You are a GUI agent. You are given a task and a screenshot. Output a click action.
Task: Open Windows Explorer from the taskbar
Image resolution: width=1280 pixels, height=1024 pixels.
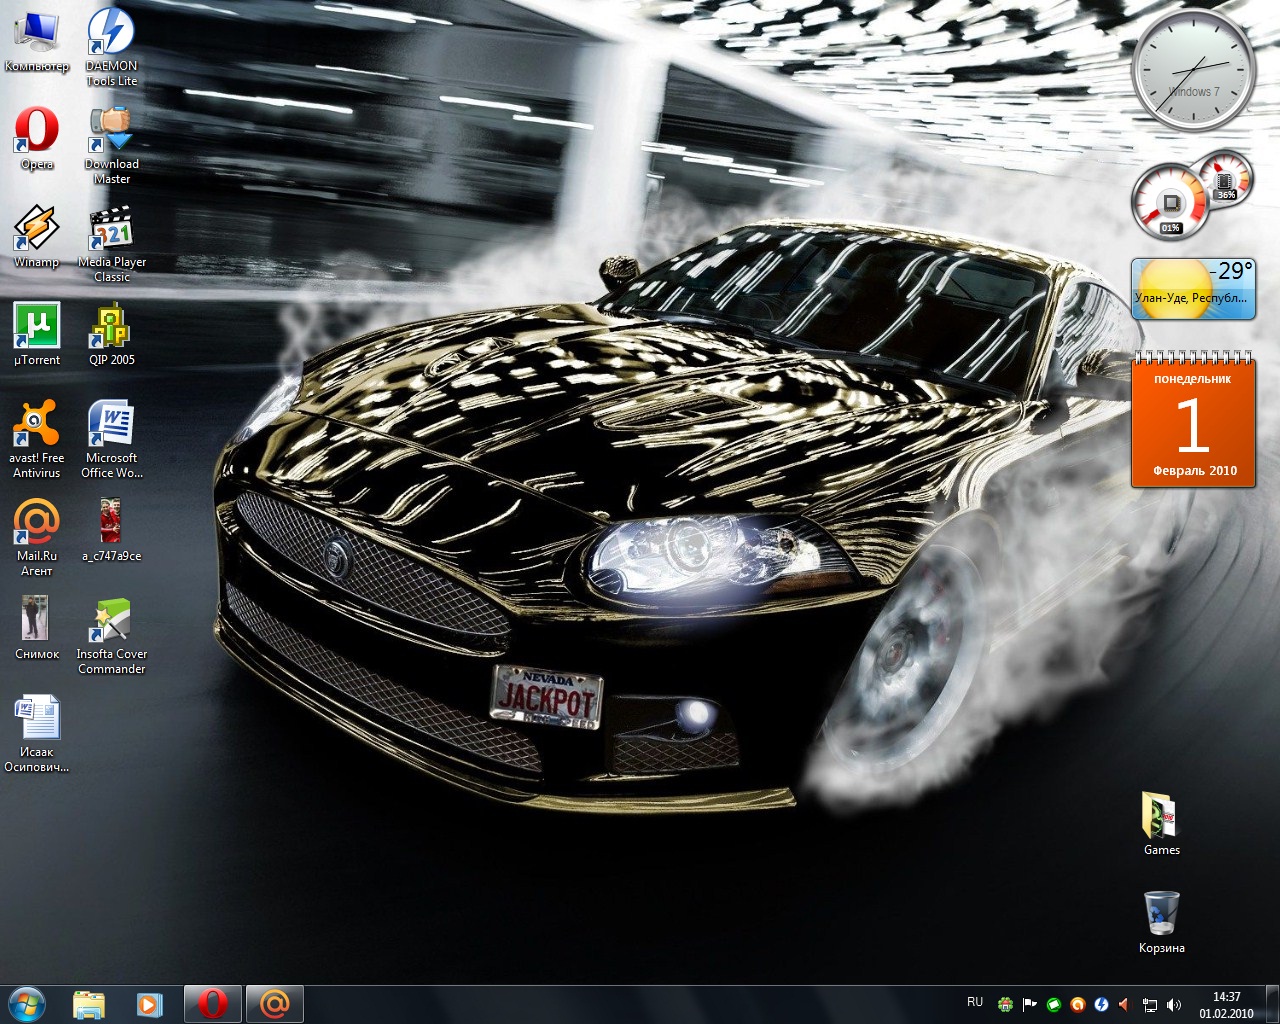click(x=89, y=1003)
